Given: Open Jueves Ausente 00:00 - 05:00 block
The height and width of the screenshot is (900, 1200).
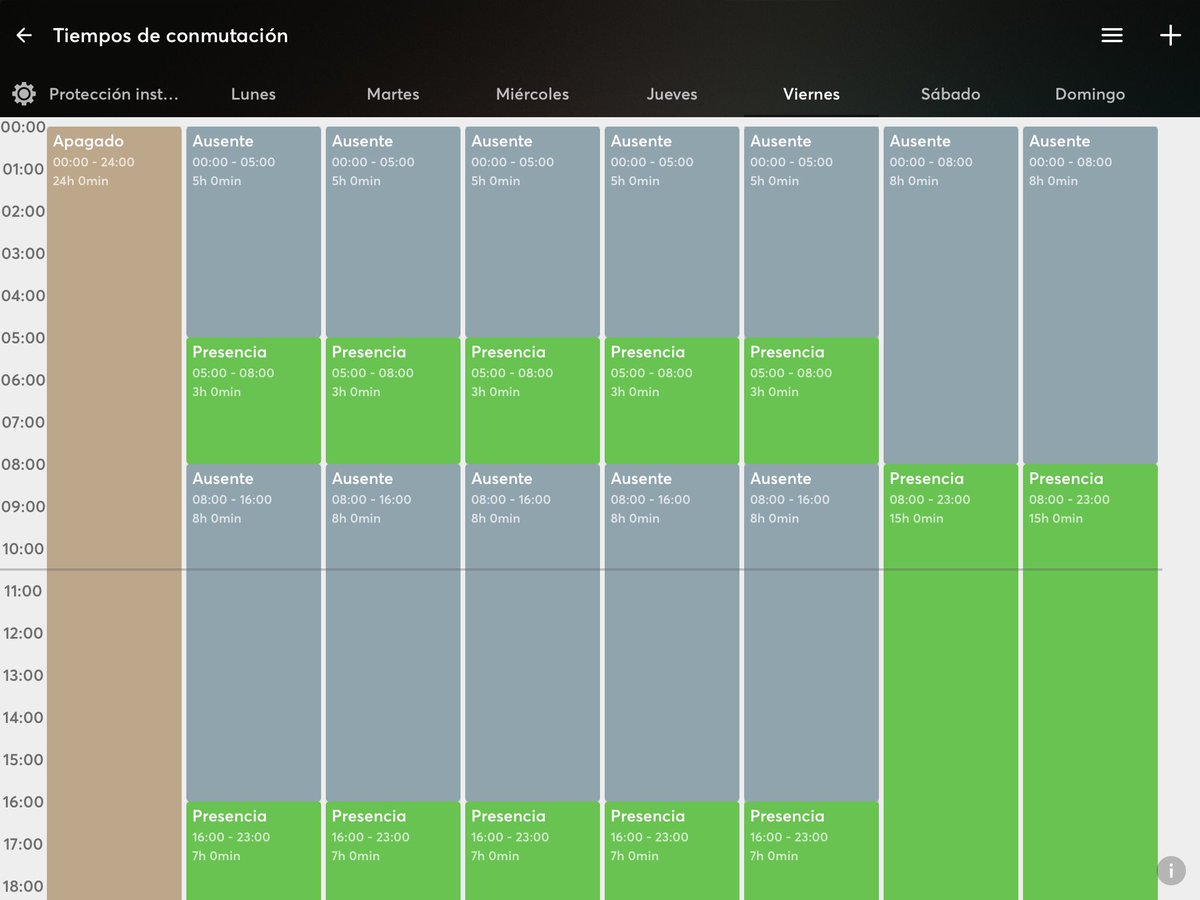Looking at the screenshot, I should point(672,232).
